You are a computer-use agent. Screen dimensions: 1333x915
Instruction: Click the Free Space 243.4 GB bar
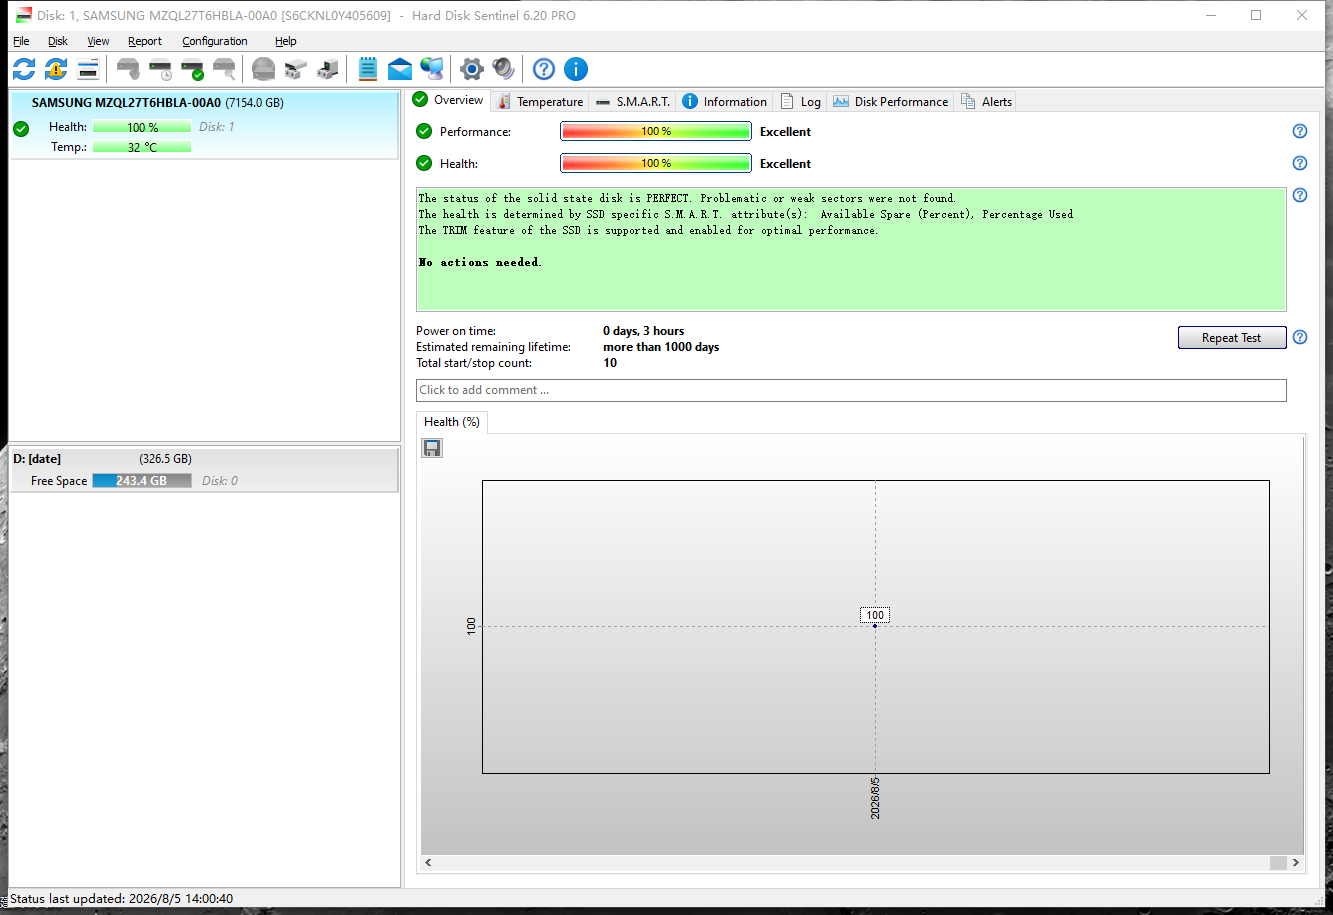(142, 481)
